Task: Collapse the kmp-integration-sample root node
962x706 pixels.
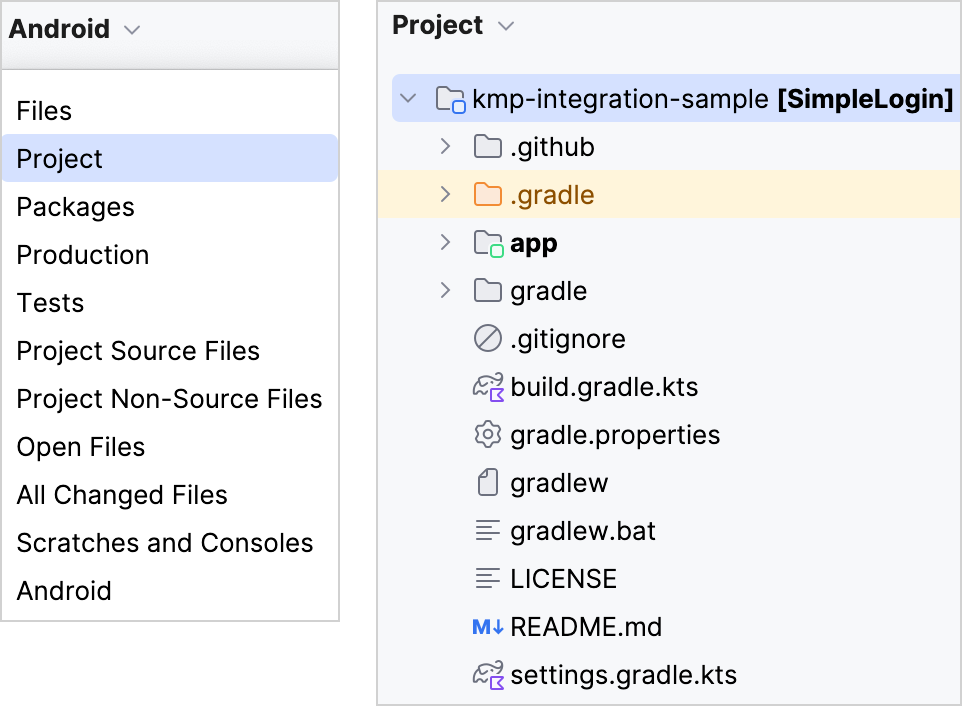Action: coord(407,98)
